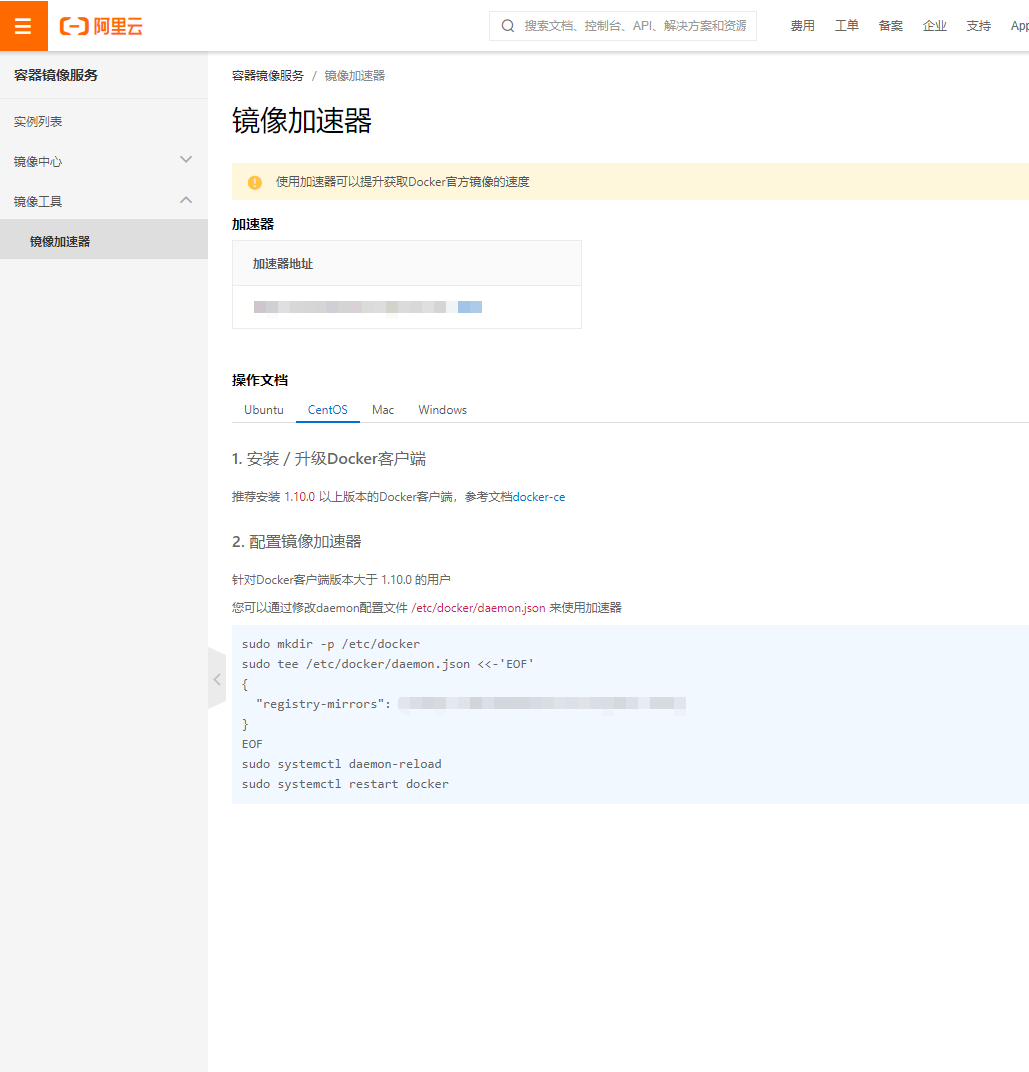Click 备案 in the top navigation
Screen dimensions: 1029x1072
coord(890,25)
